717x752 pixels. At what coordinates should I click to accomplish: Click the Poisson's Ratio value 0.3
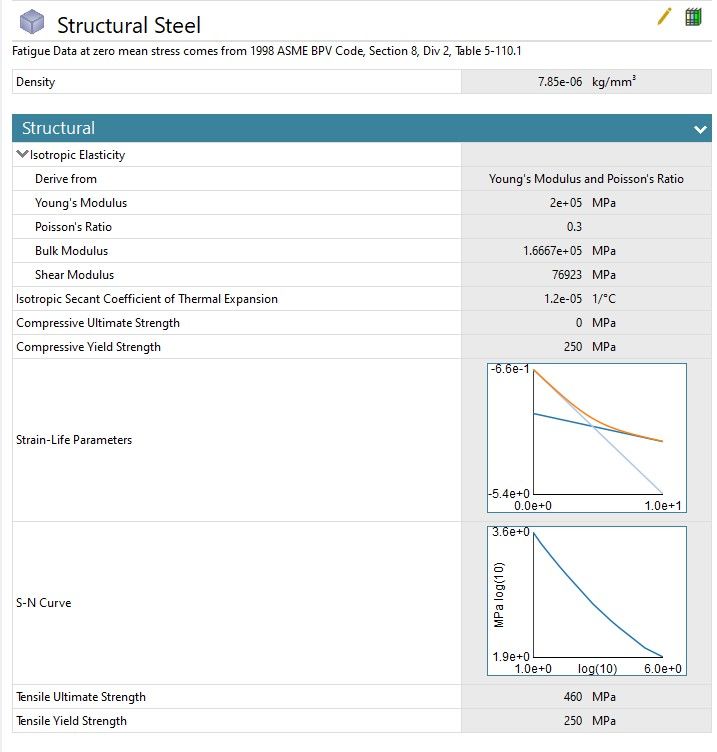[x=574, y=227]
